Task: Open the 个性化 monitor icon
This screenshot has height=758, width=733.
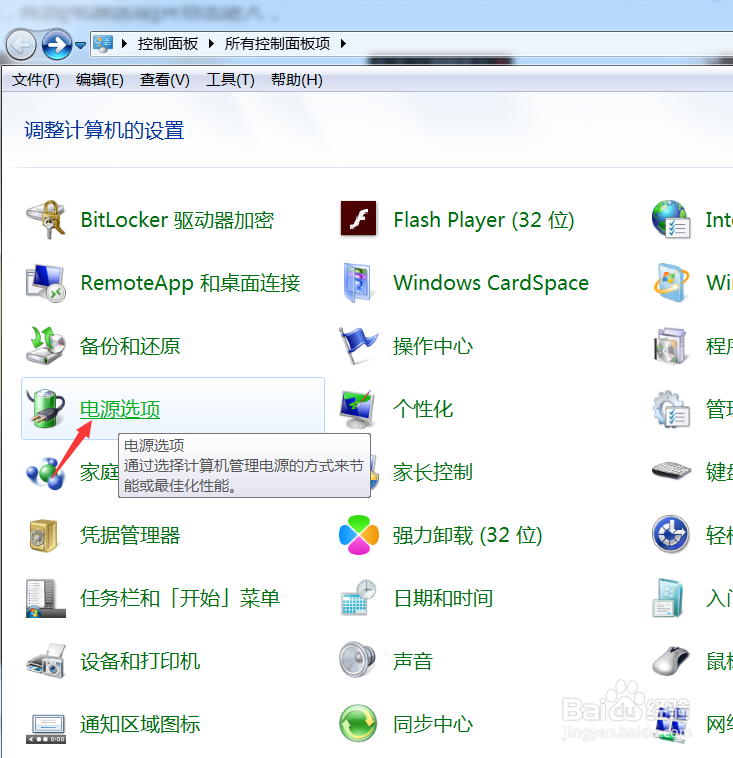Action: coord(358,409)
